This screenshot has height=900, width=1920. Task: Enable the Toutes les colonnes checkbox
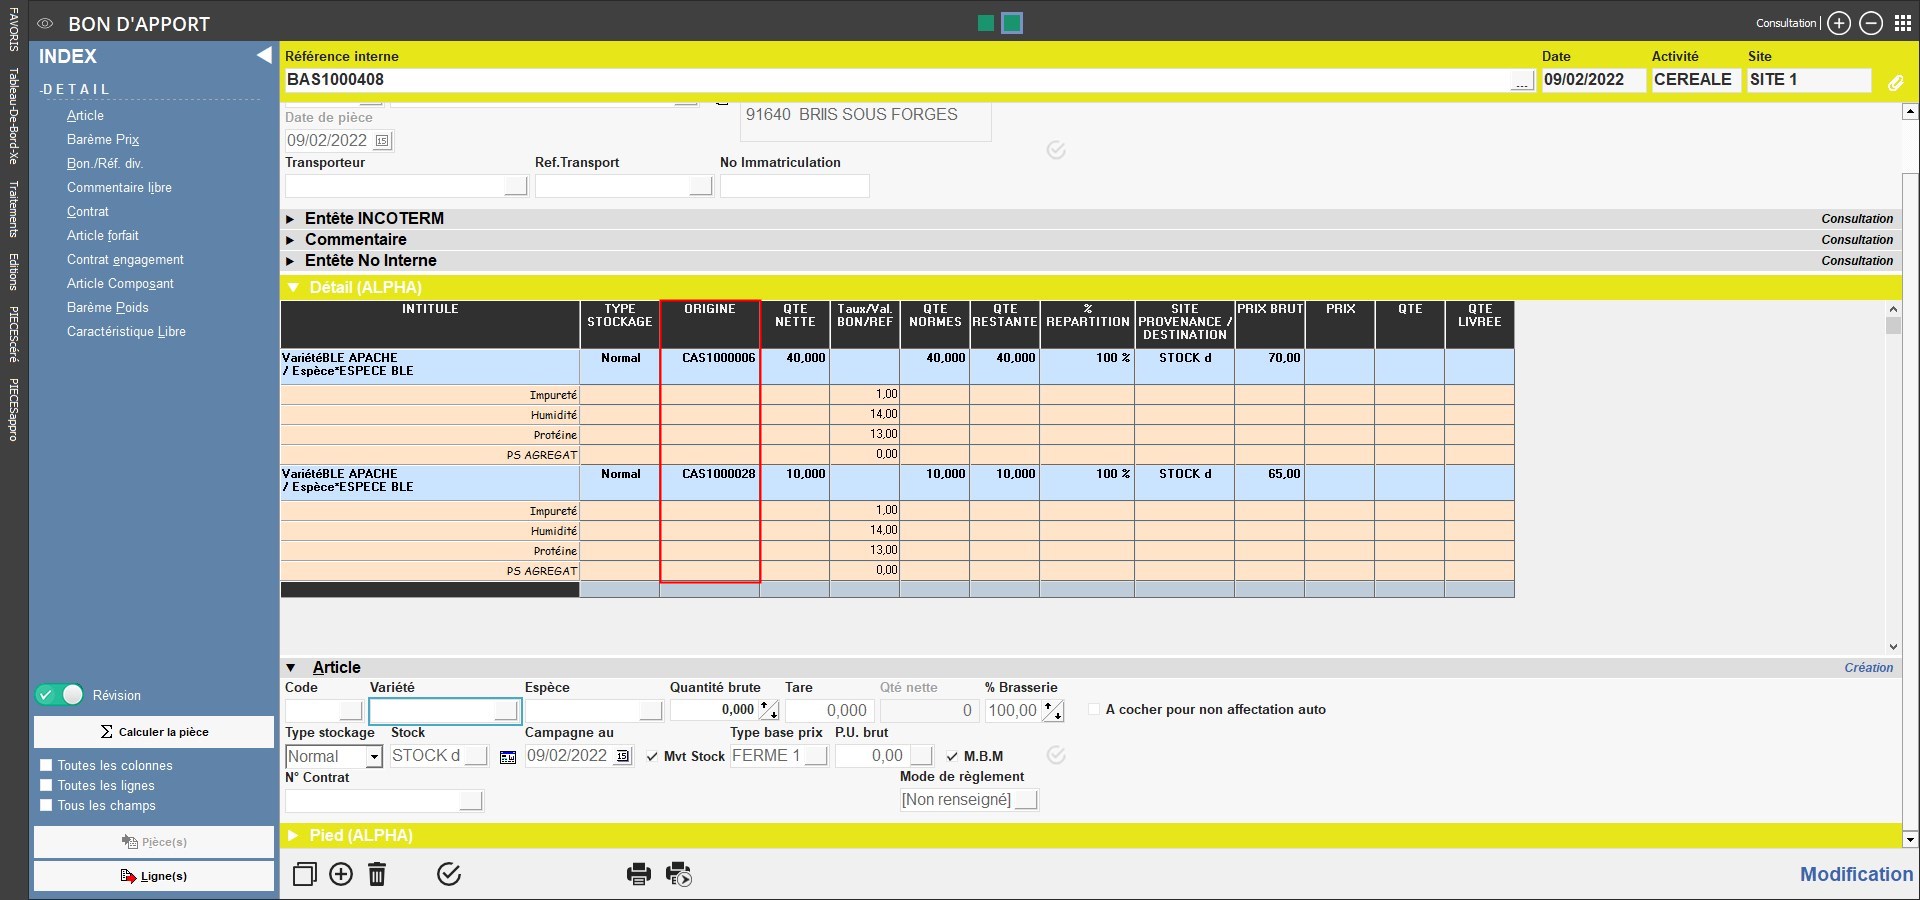pyautogui.click(x=46, y=765)
